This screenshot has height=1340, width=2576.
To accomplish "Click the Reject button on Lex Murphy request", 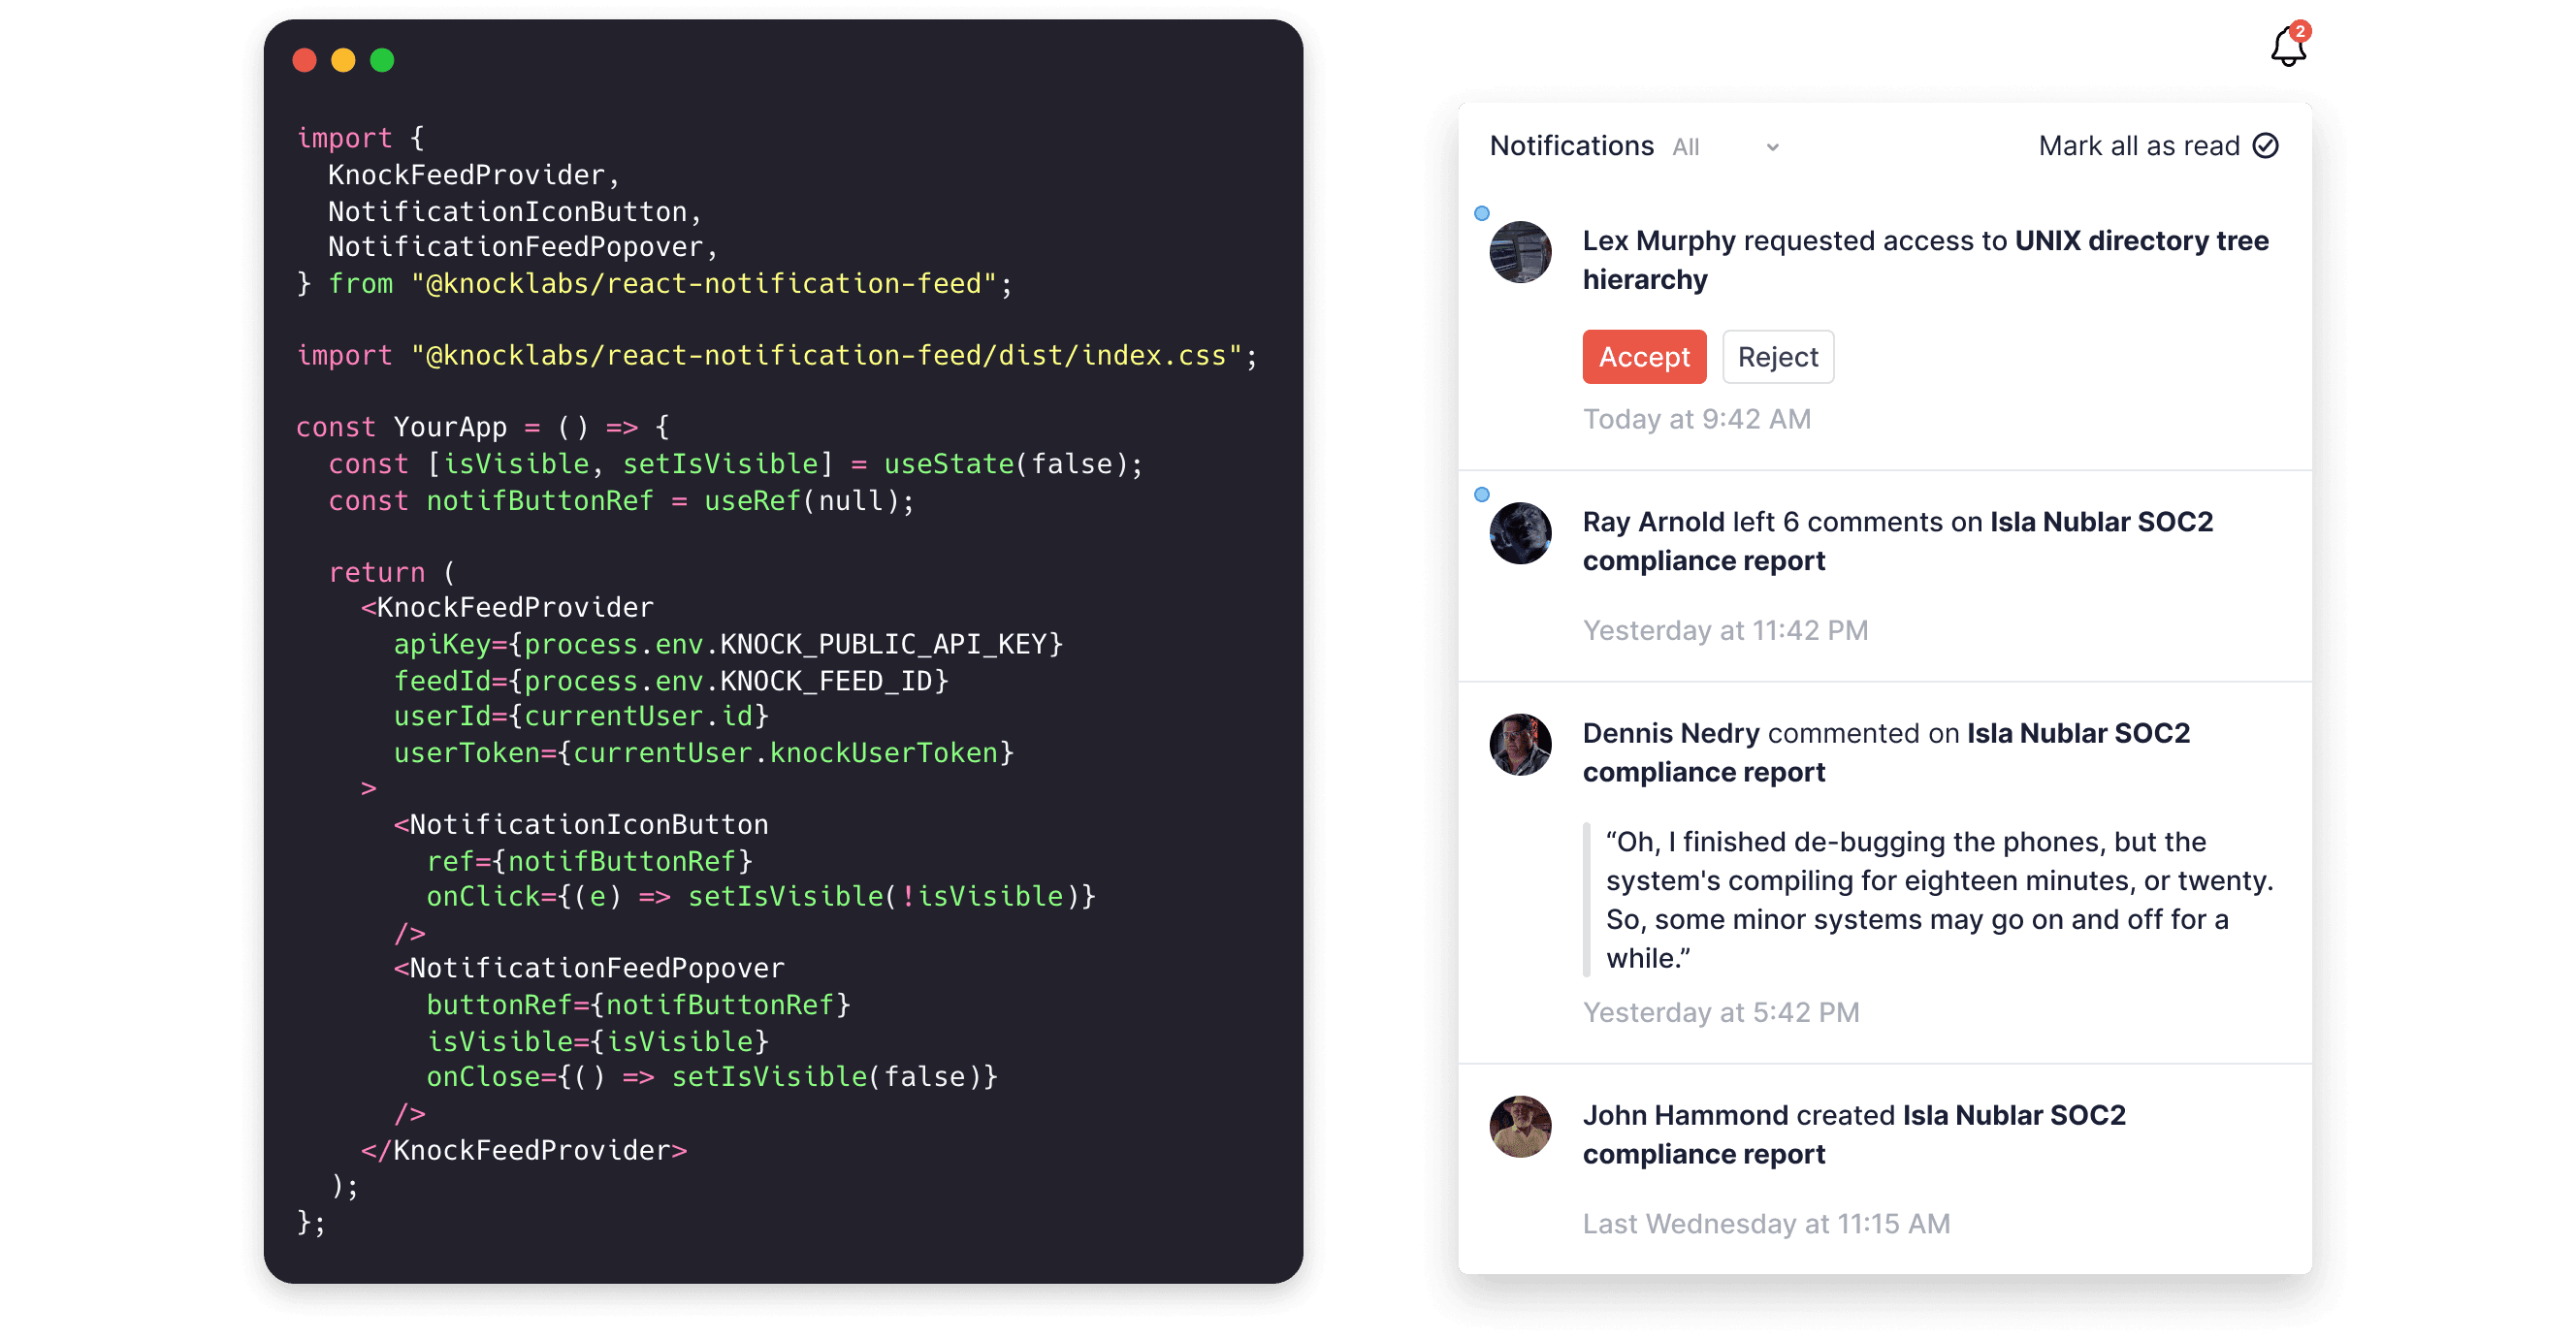I will click(1779, 356).
